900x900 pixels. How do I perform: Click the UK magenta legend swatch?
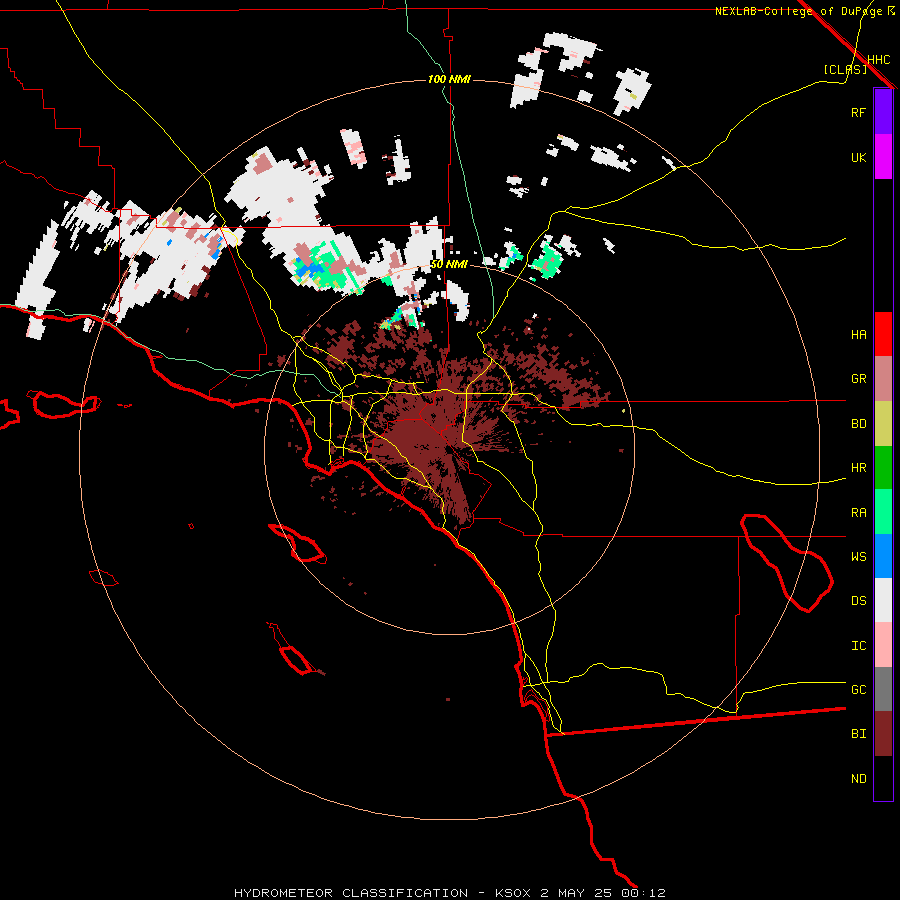click(x=883, y=157)
